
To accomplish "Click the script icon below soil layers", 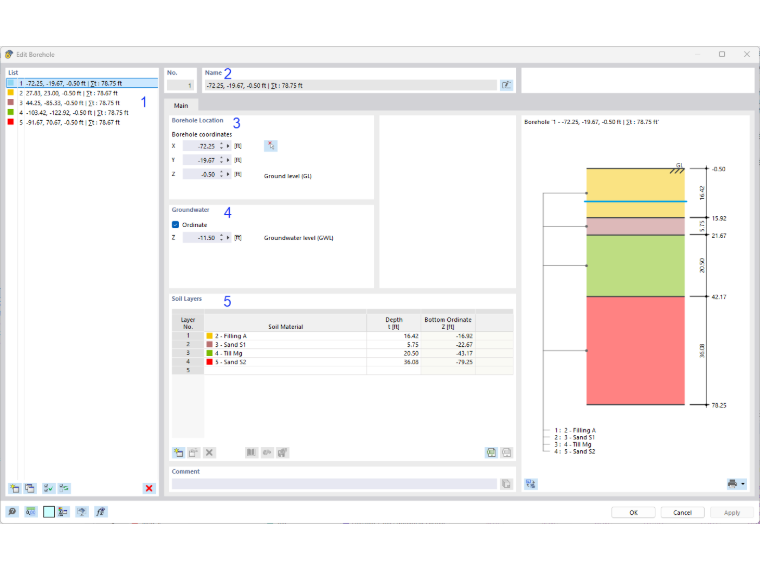I will (x=267, y=453).
